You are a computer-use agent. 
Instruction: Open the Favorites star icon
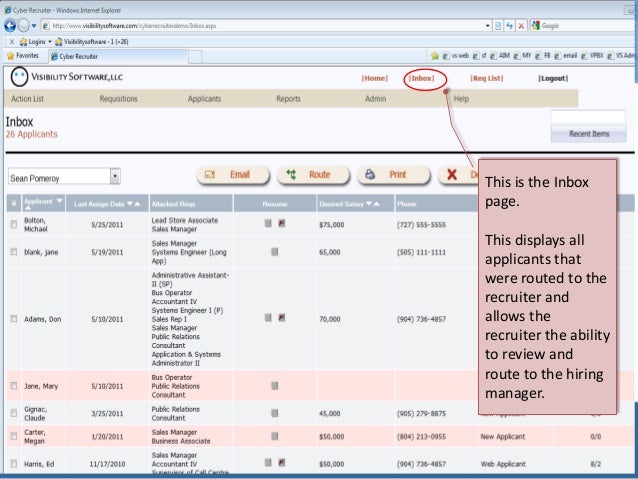[11, 56]
